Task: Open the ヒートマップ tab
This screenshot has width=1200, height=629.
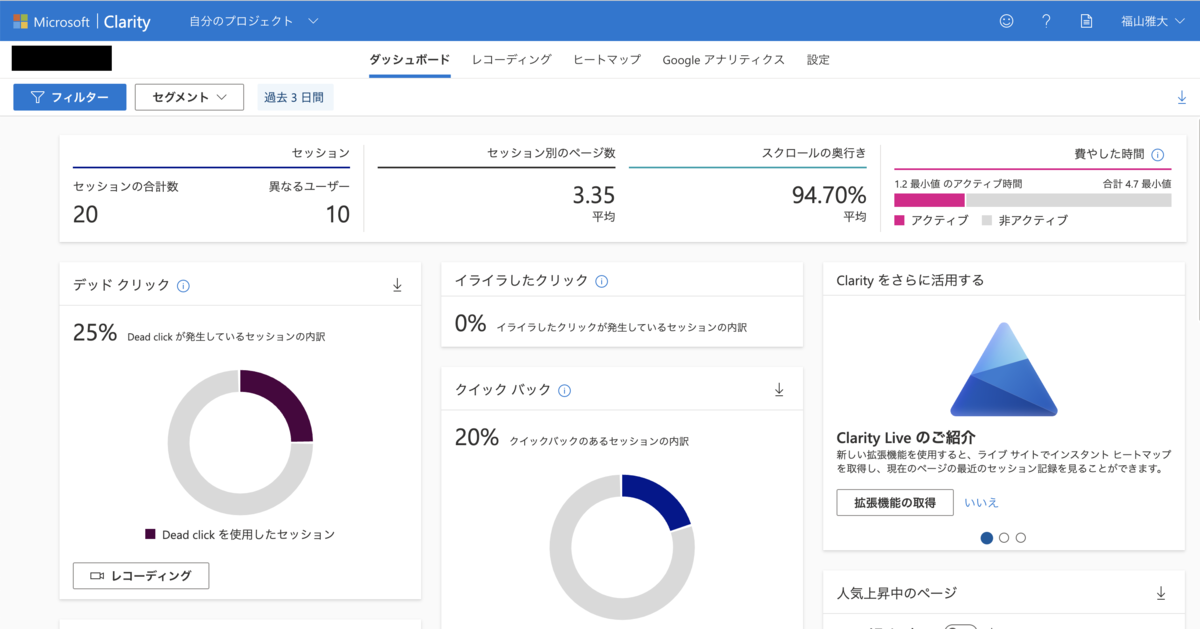Action: click(607, 60)
